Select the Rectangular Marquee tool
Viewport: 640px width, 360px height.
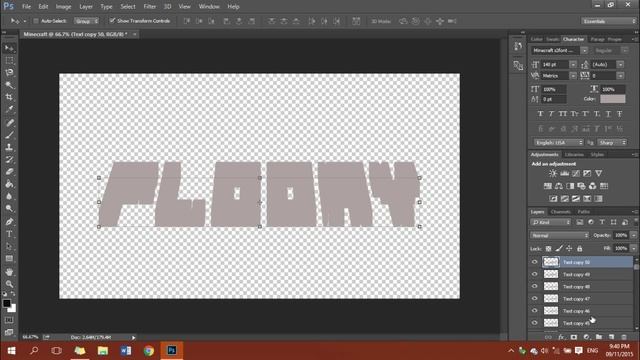click(9, 60)
